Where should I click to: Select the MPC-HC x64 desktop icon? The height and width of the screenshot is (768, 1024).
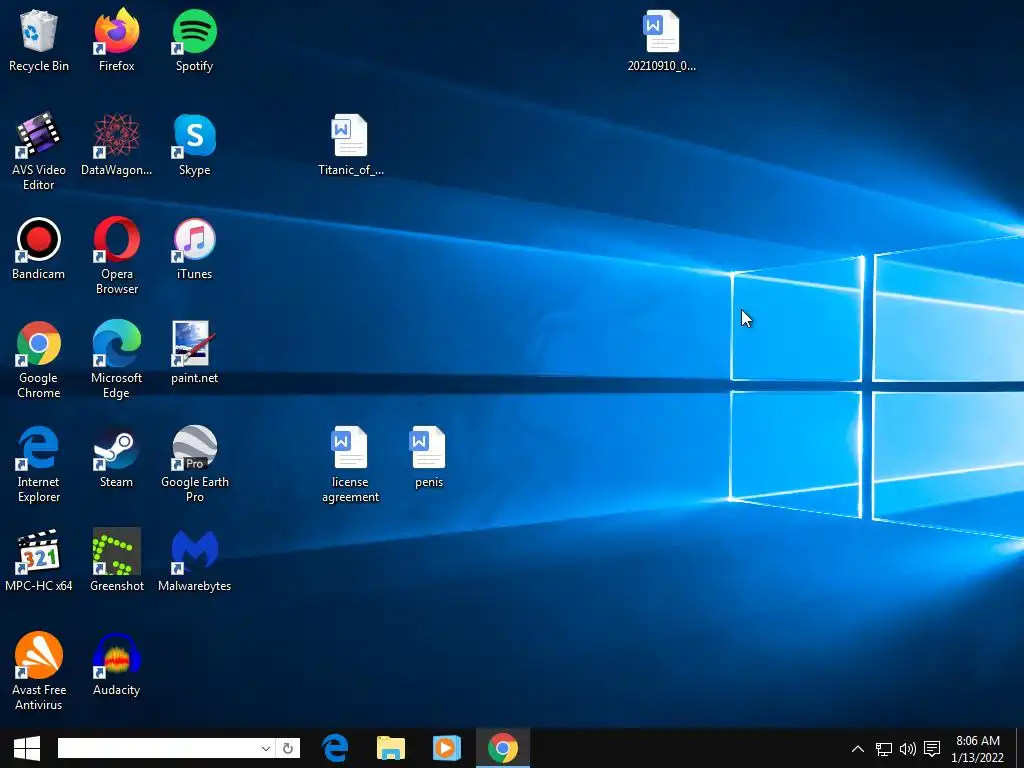pyautogui.click(x=39, y=560)
